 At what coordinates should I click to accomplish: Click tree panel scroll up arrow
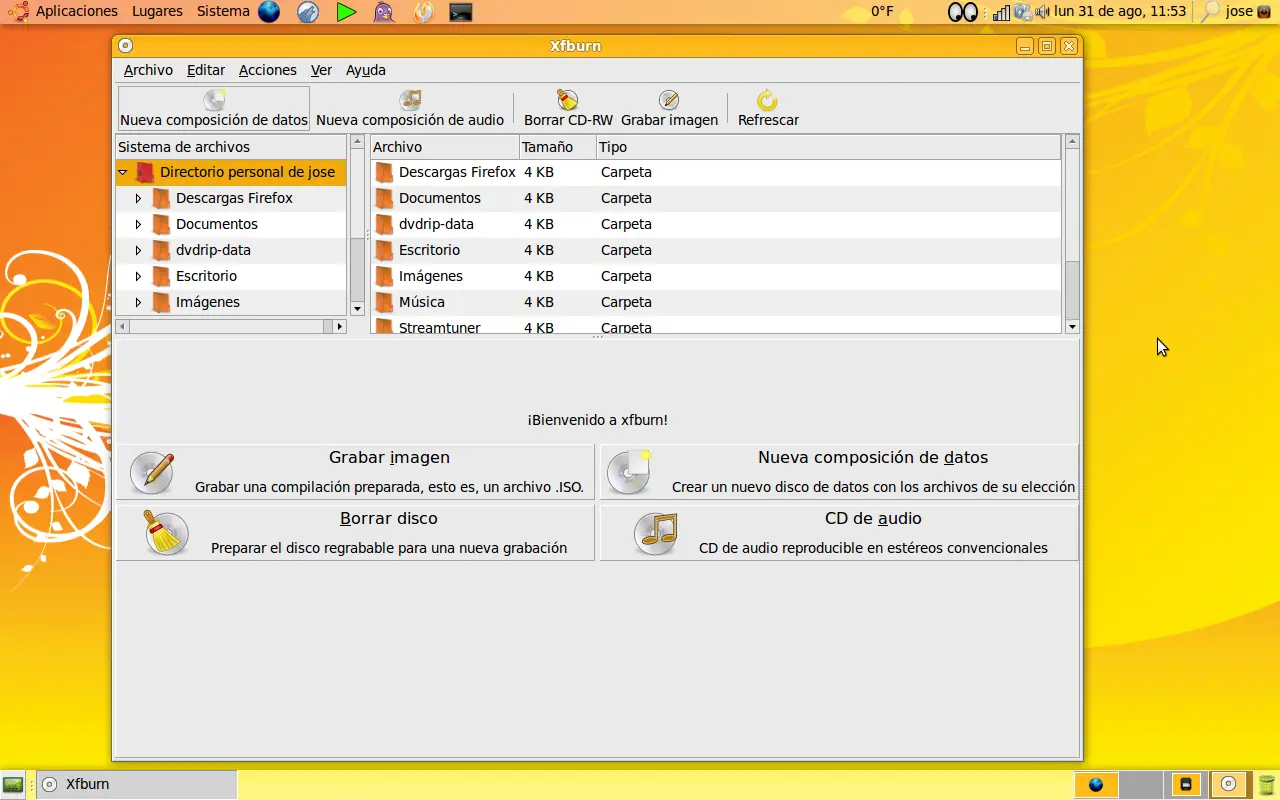(357, 142)
